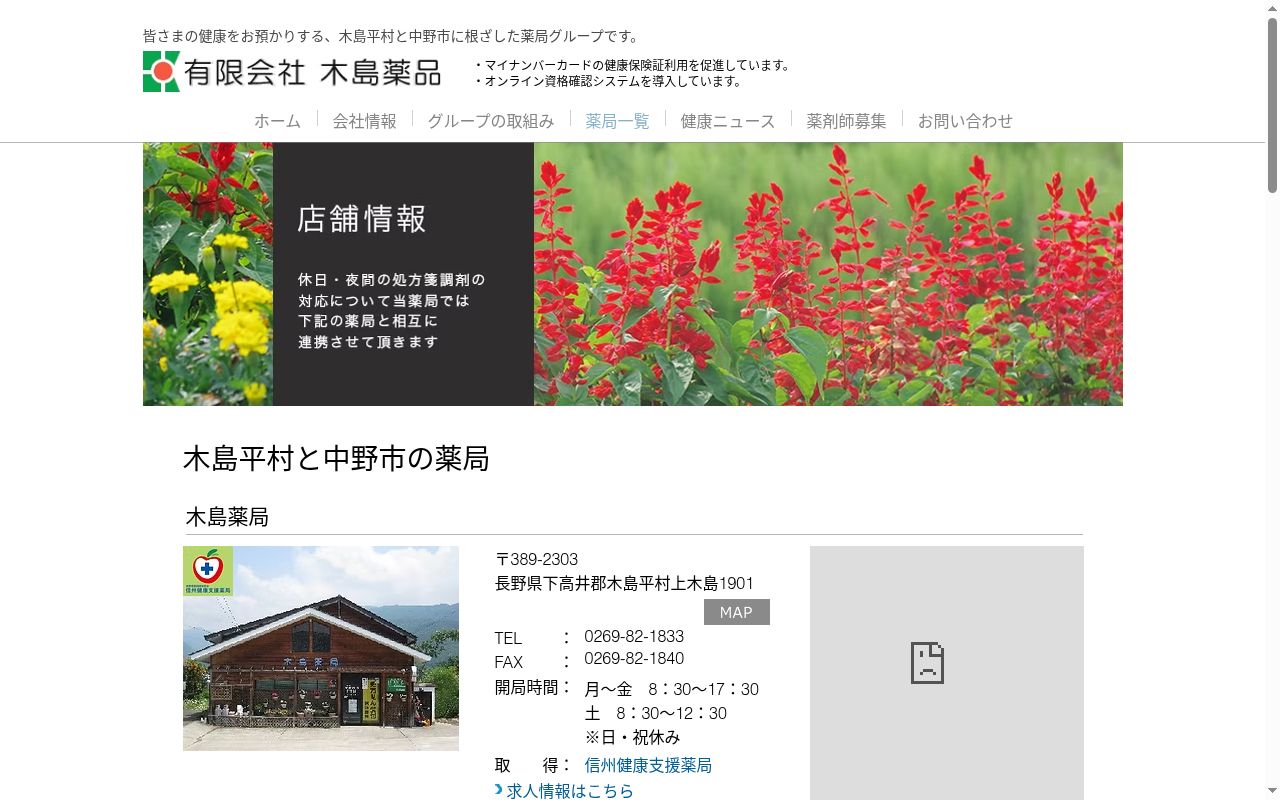This screenshot has height=800, width=1280.
Task: Click the phone number 0269-82-1833
Action: [634, 636]
